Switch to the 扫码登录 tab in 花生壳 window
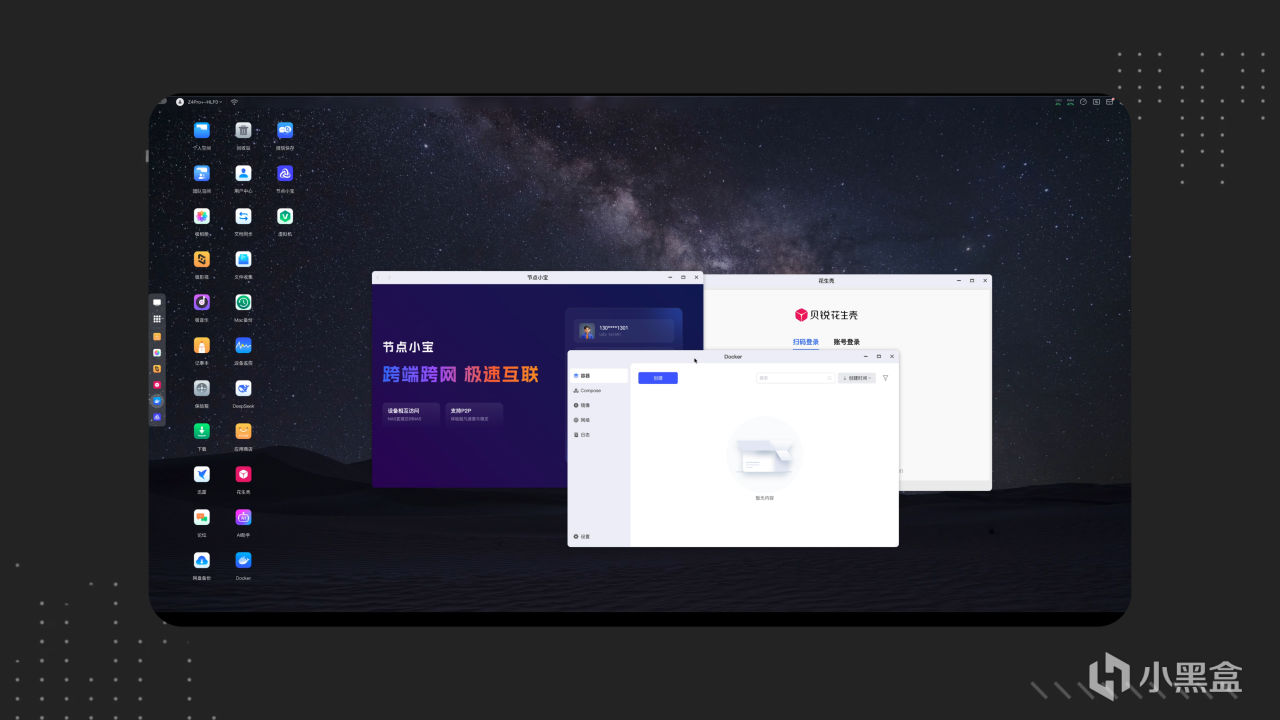Screen dimensions: 1280x720 coord(806,342)
